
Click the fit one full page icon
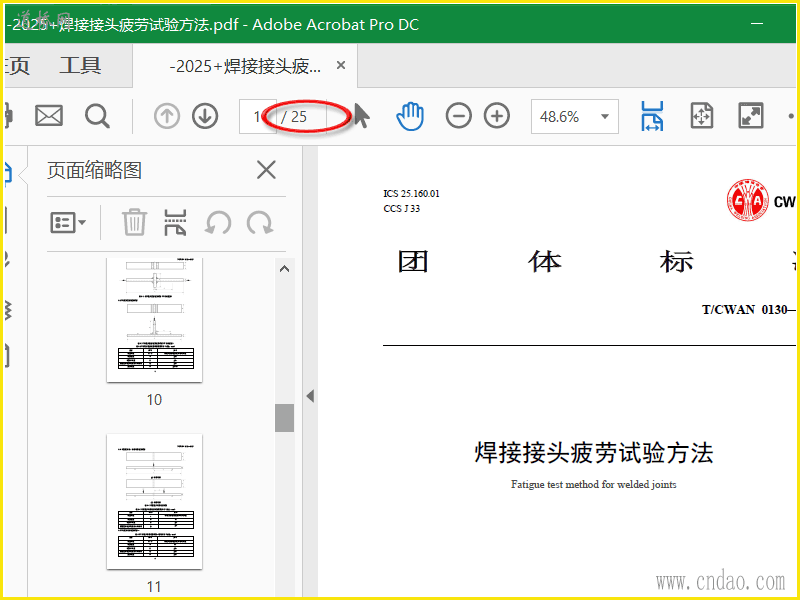coord(702,115)
